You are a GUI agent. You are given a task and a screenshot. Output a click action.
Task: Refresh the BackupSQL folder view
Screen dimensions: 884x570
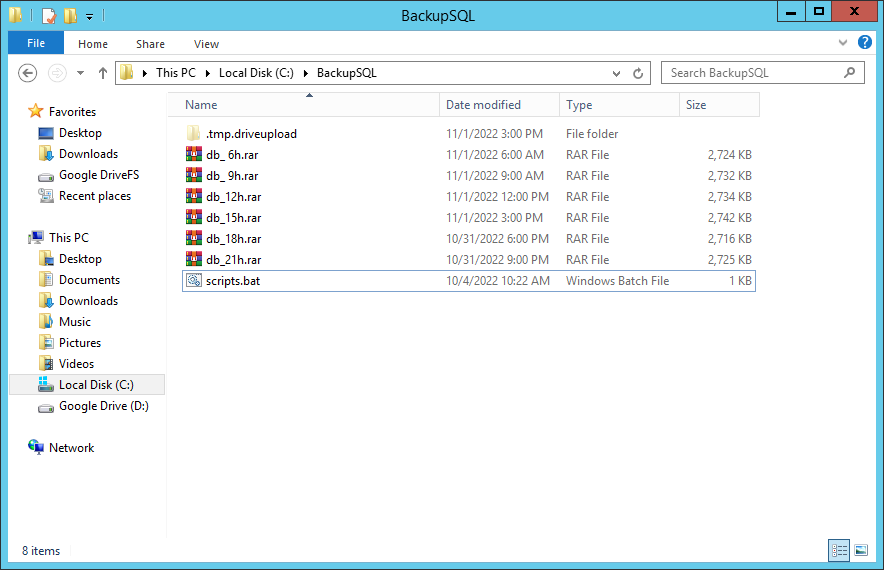point(640,73)
